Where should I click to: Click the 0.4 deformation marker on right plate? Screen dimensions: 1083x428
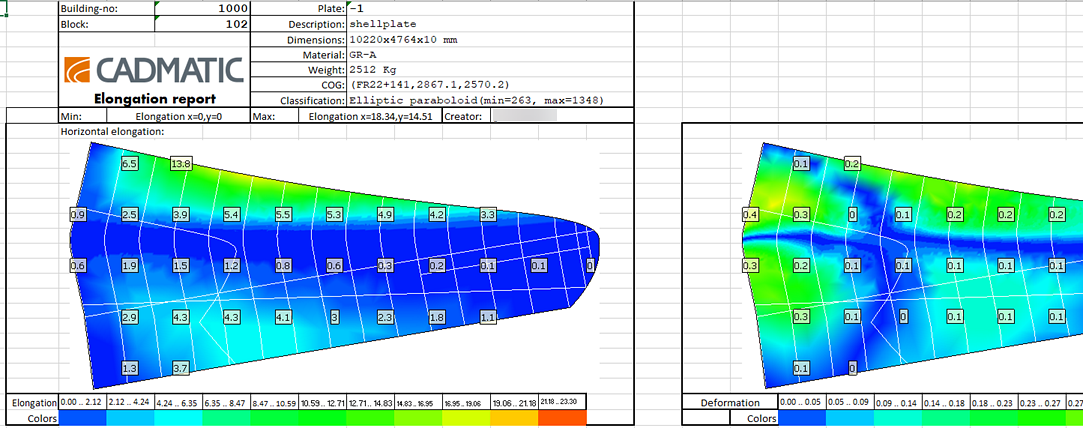(749, 215)
